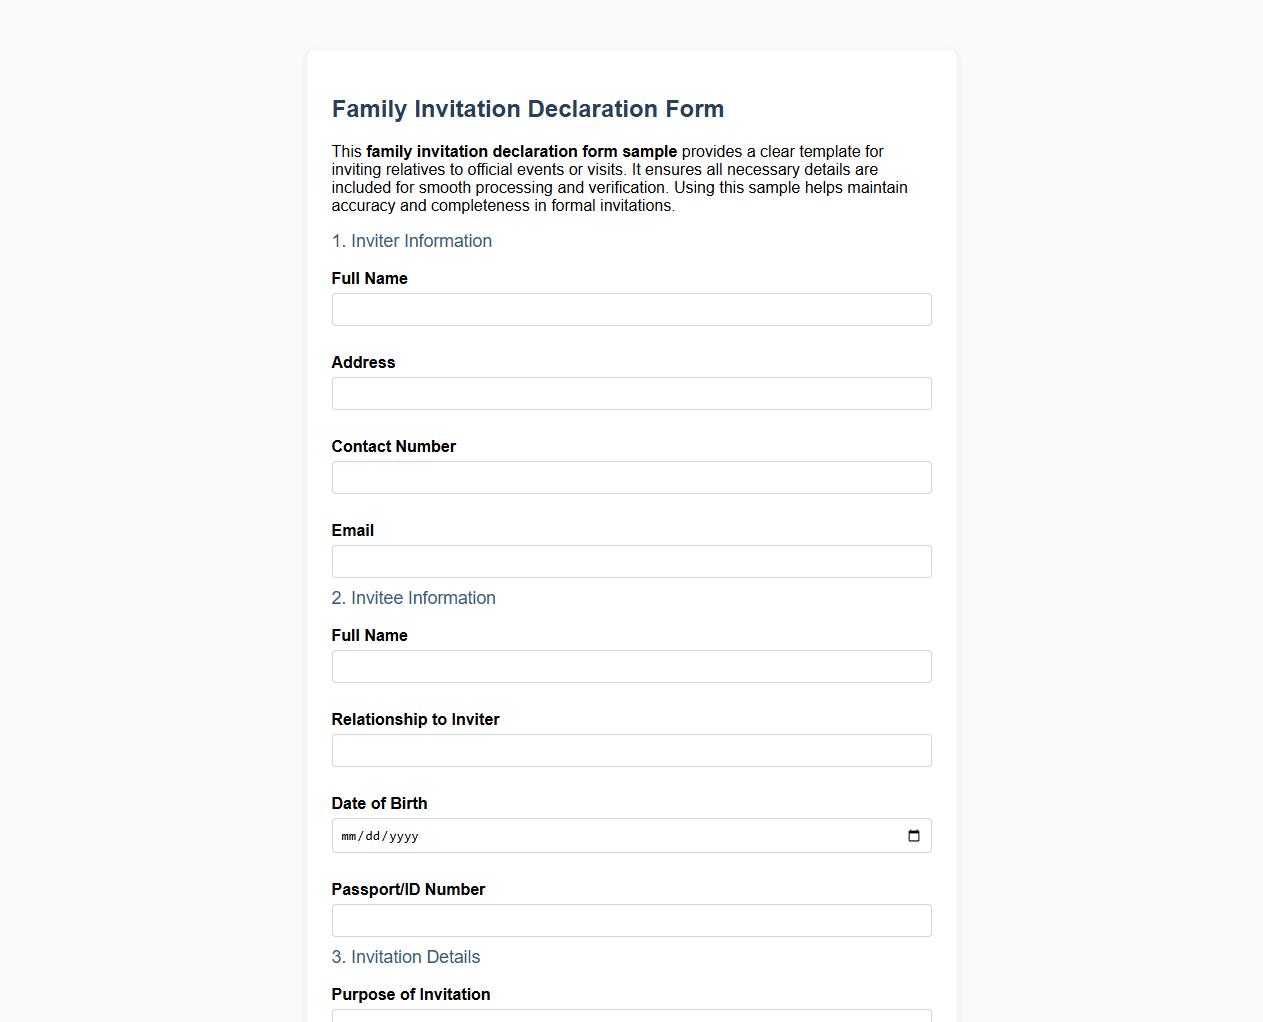This screenshot has width=1263, height=1022.
Task: Click the month segment of Date of Birth
Action: pyautogui.click(x=348, y=836)
